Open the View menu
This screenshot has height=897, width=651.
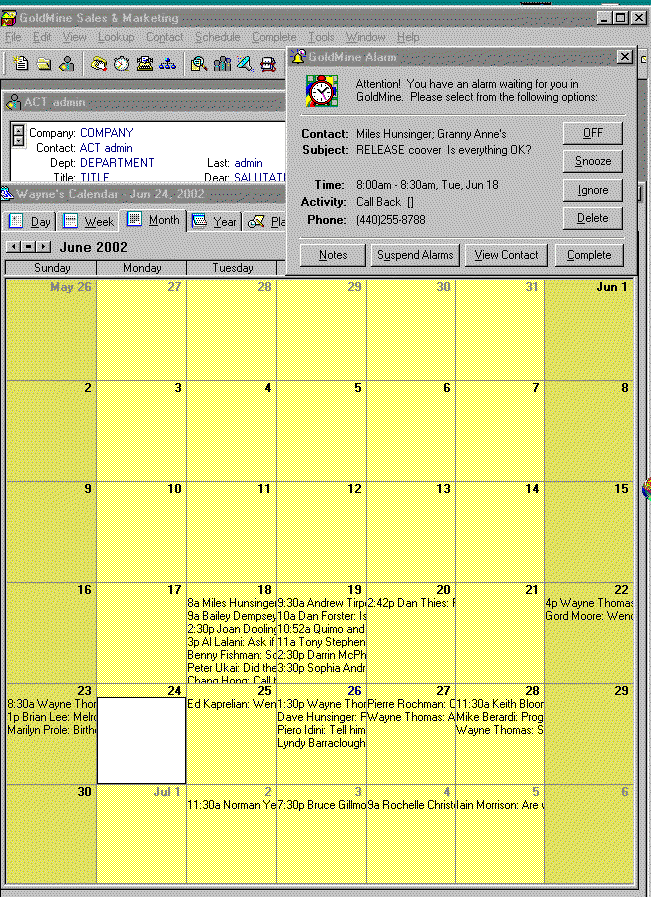click(74, 37)
